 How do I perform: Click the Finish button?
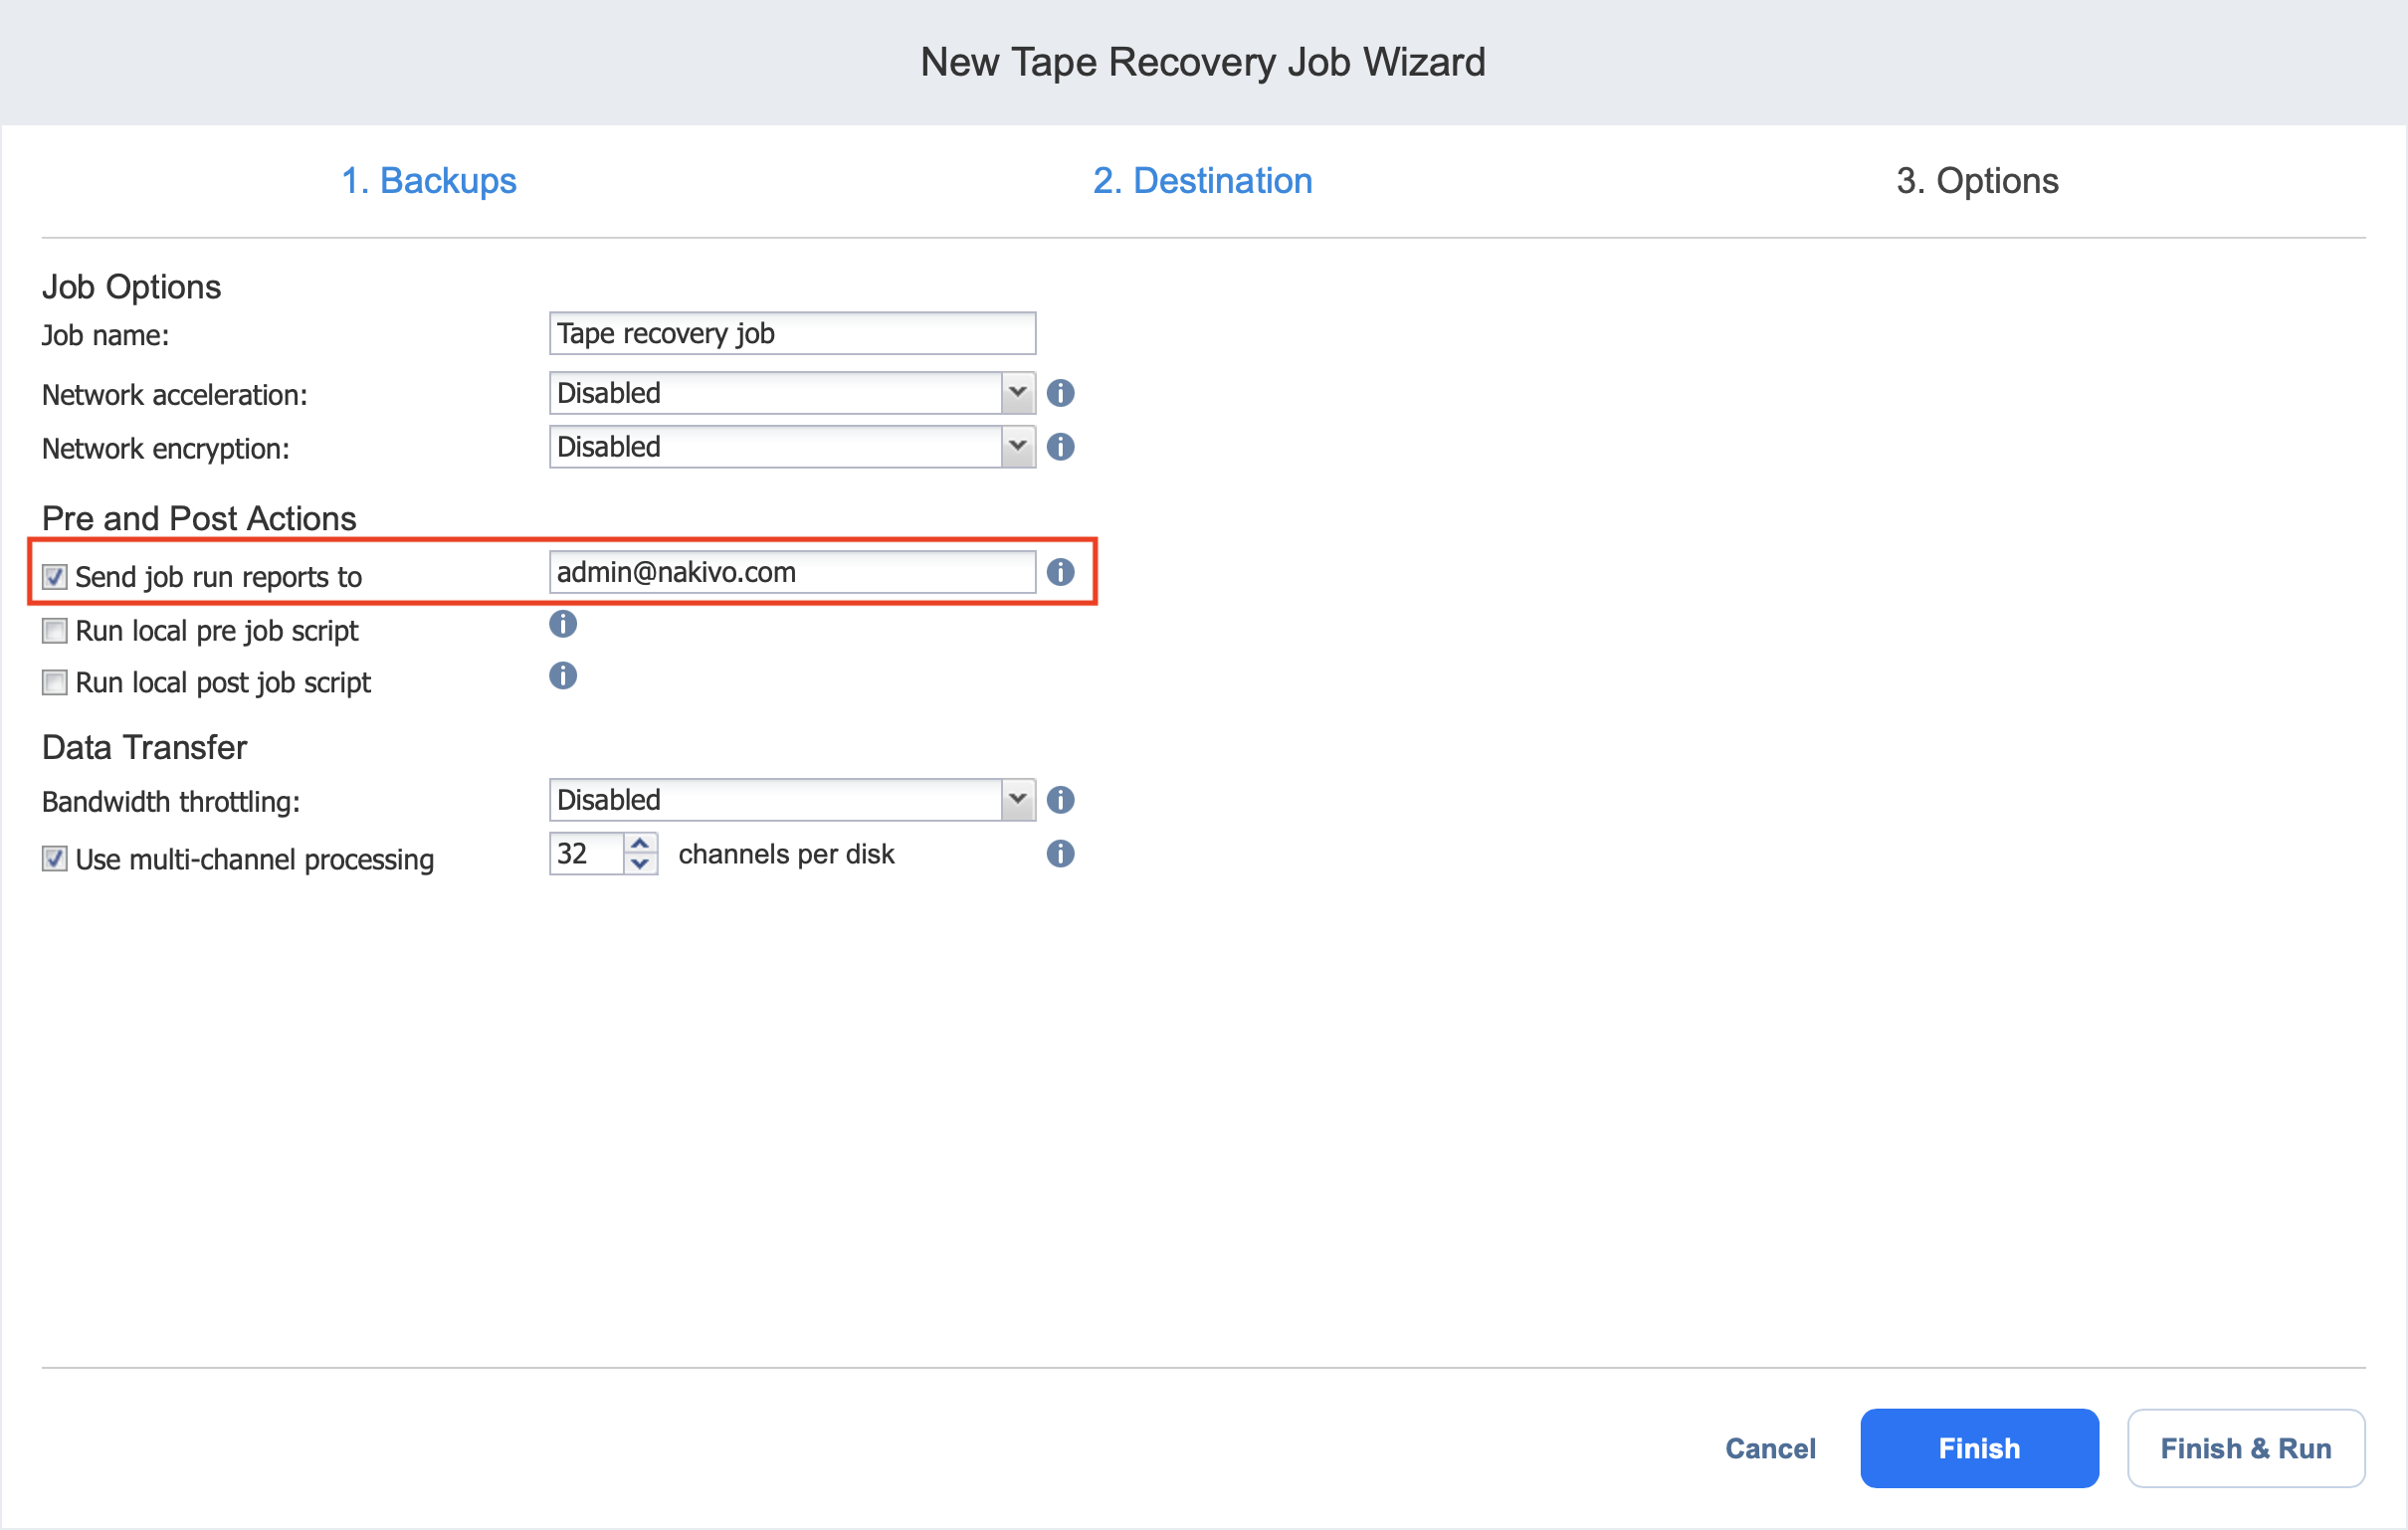pyautogui.click(x=1979, y=1448)
